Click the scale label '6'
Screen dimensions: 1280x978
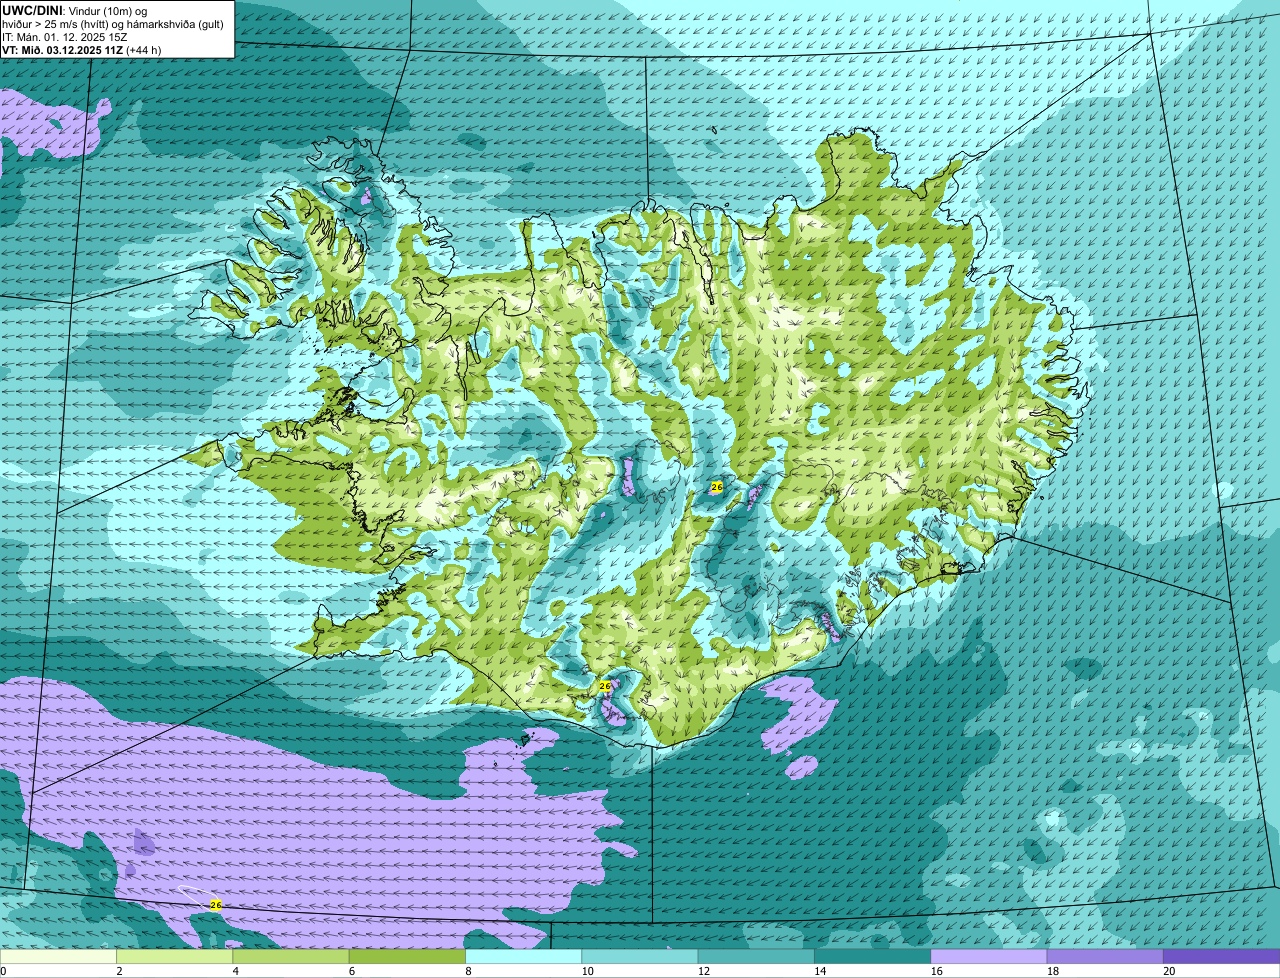pyautogui.click(x=351, y=971)
